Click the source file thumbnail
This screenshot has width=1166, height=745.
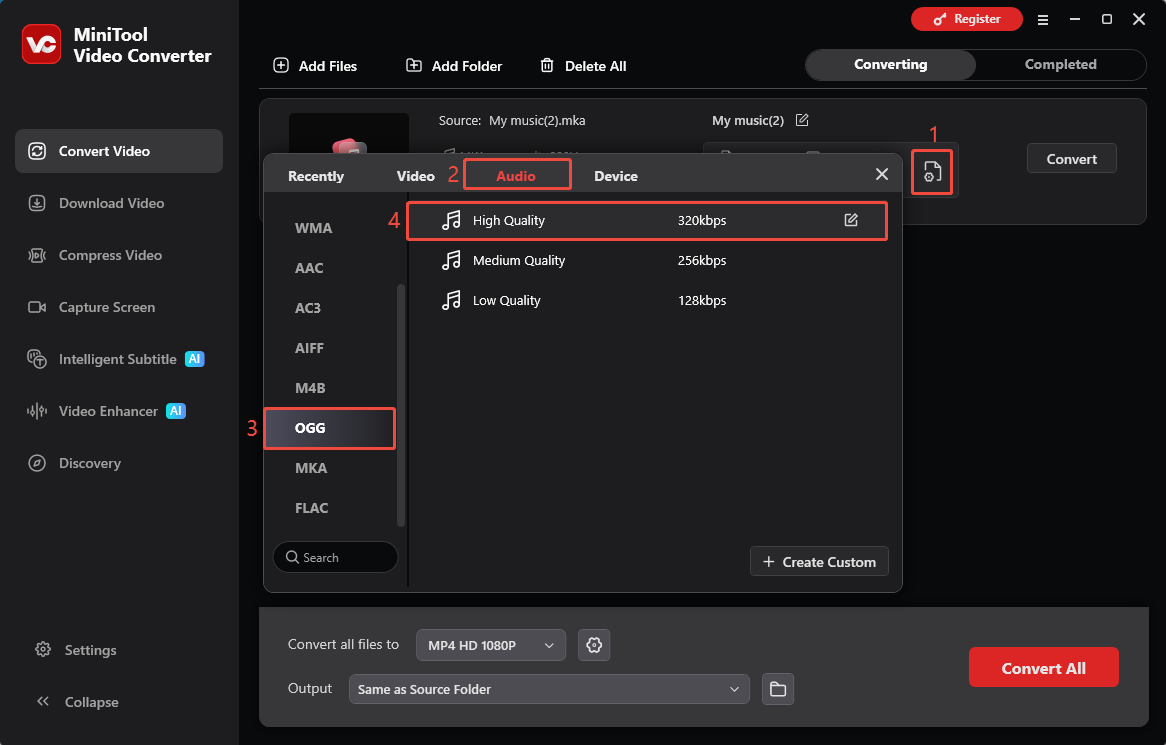(349, 134)
